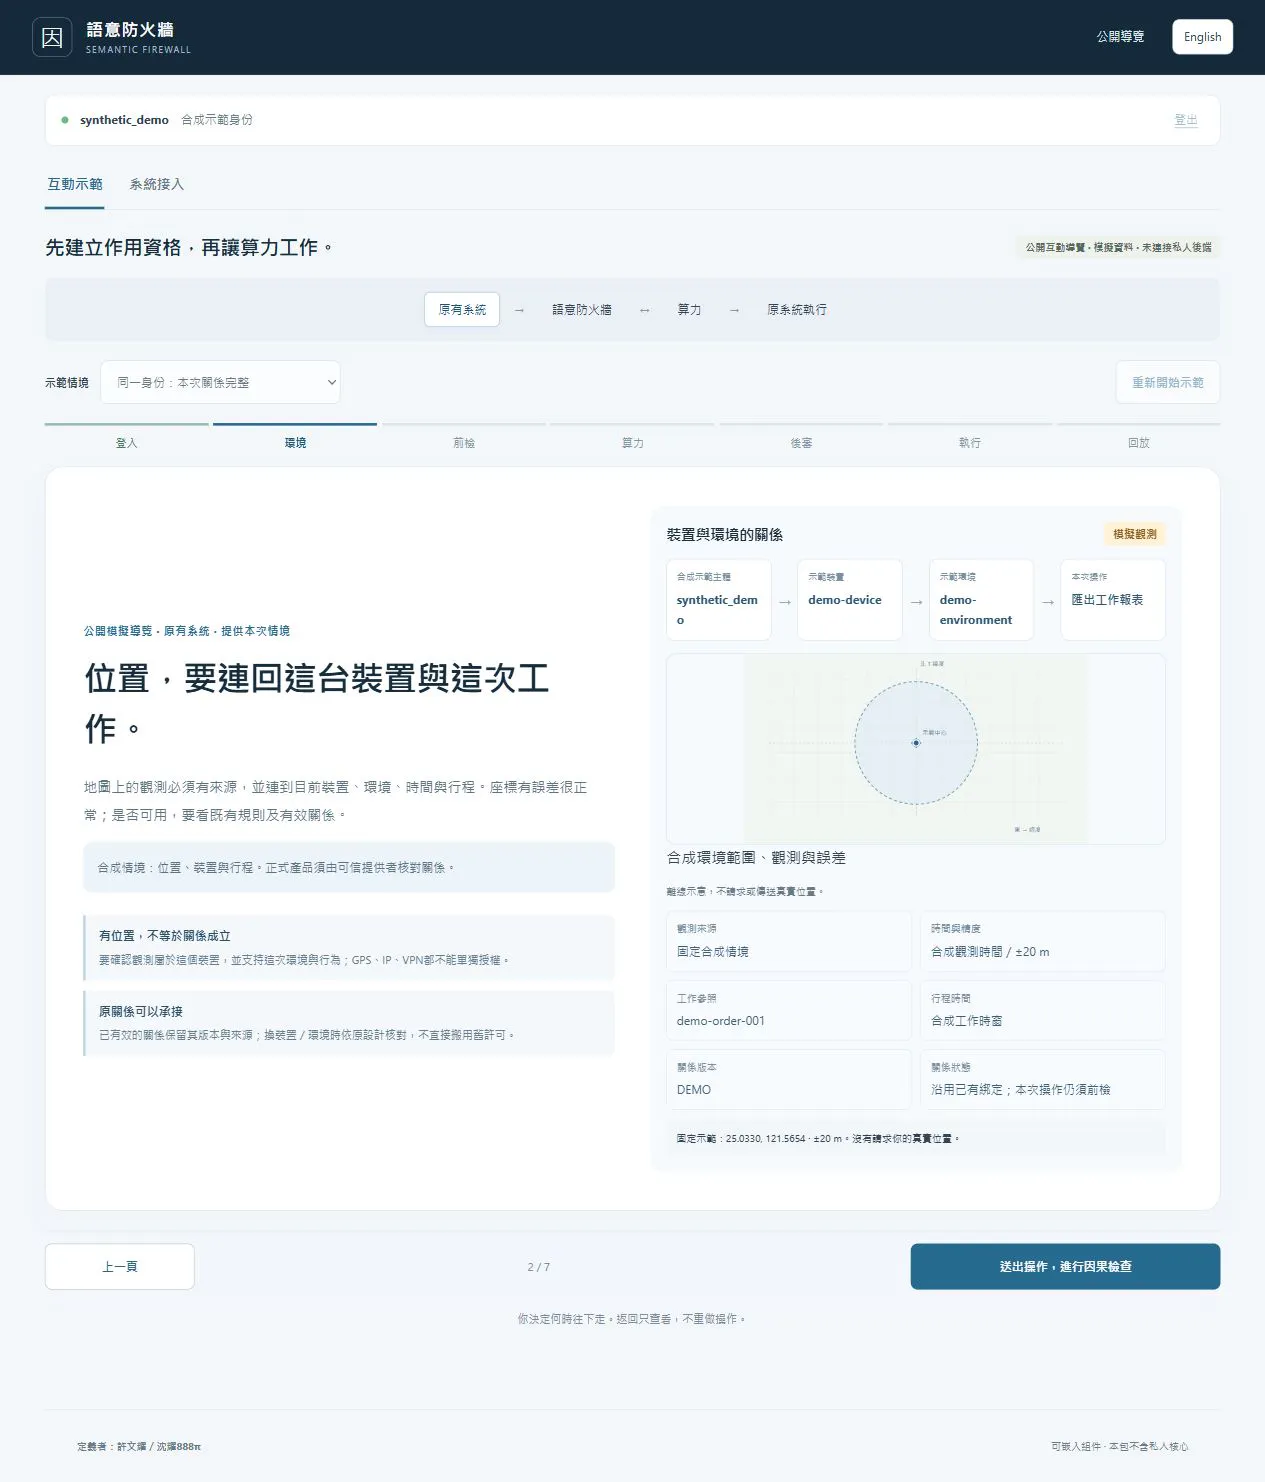Click the 登出 logout link
This screenshot has height=1482, width=1265.
pos(1186,120)
